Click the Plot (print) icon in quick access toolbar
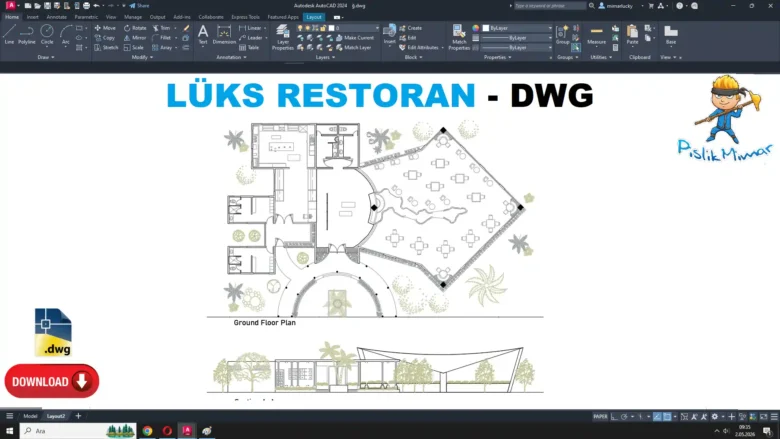Screen dimensions: 780x439 click(87, 6)
